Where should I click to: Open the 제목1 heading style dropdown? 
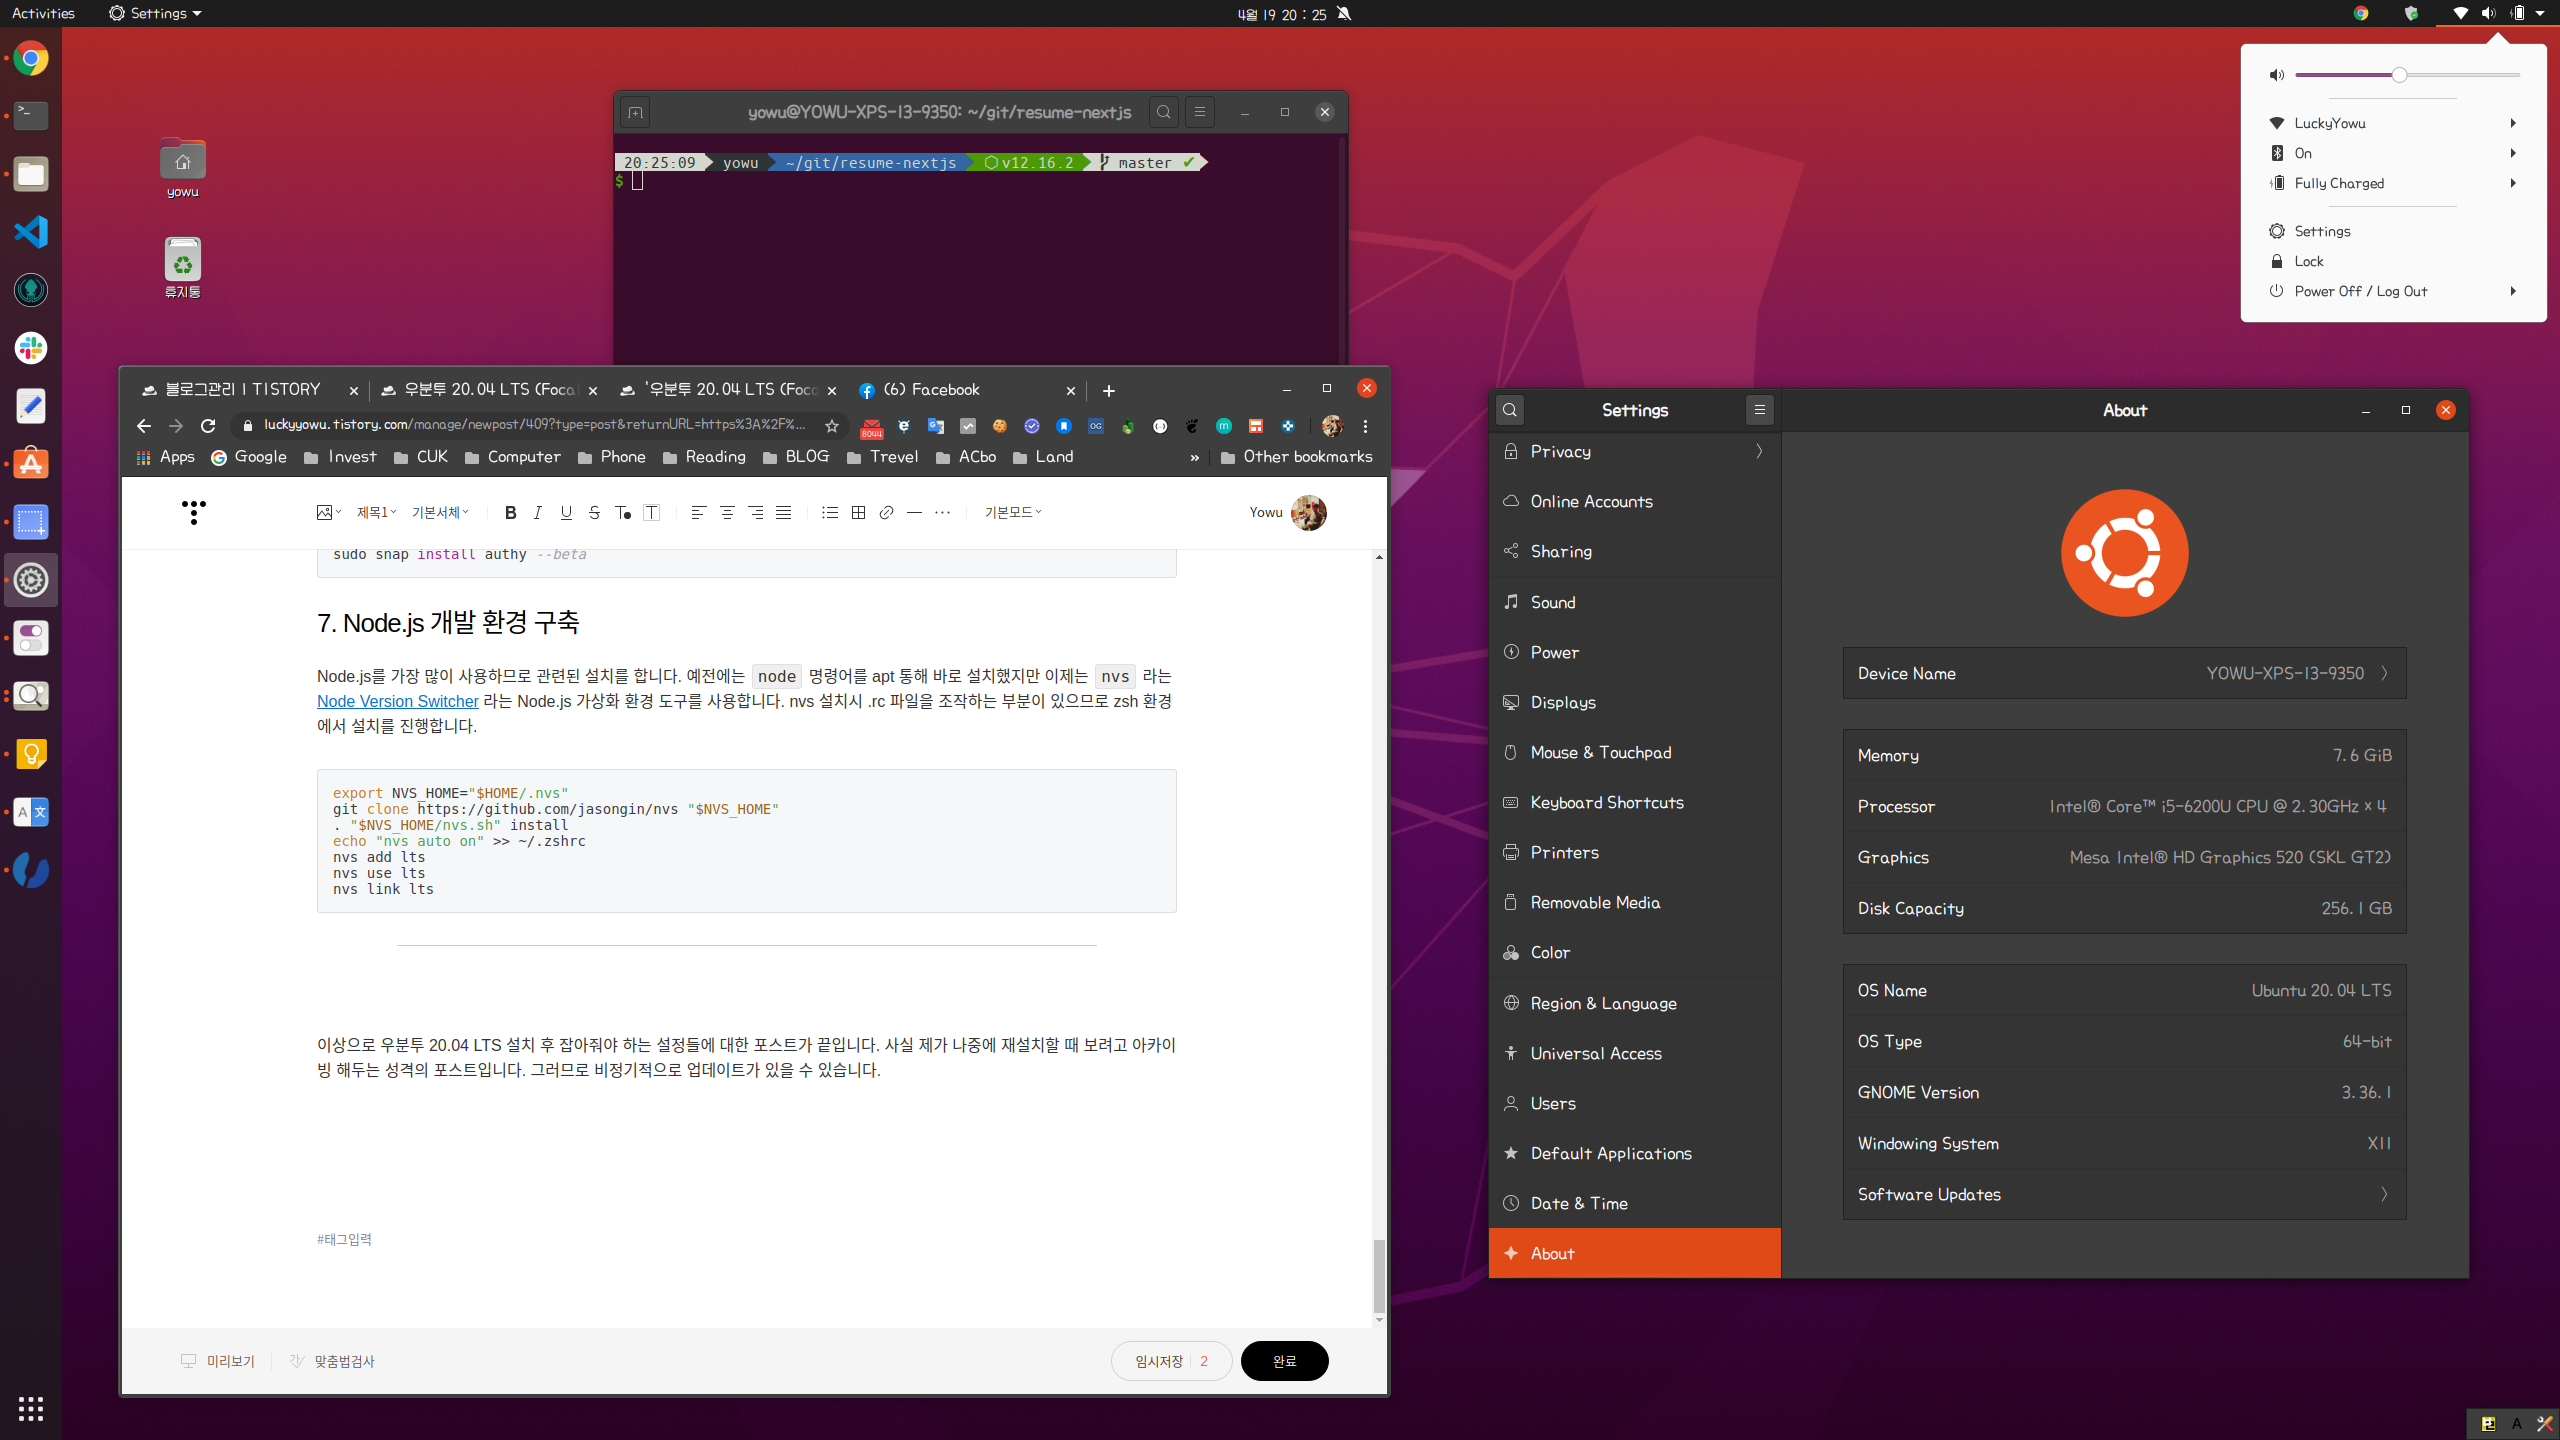(376, 513)
